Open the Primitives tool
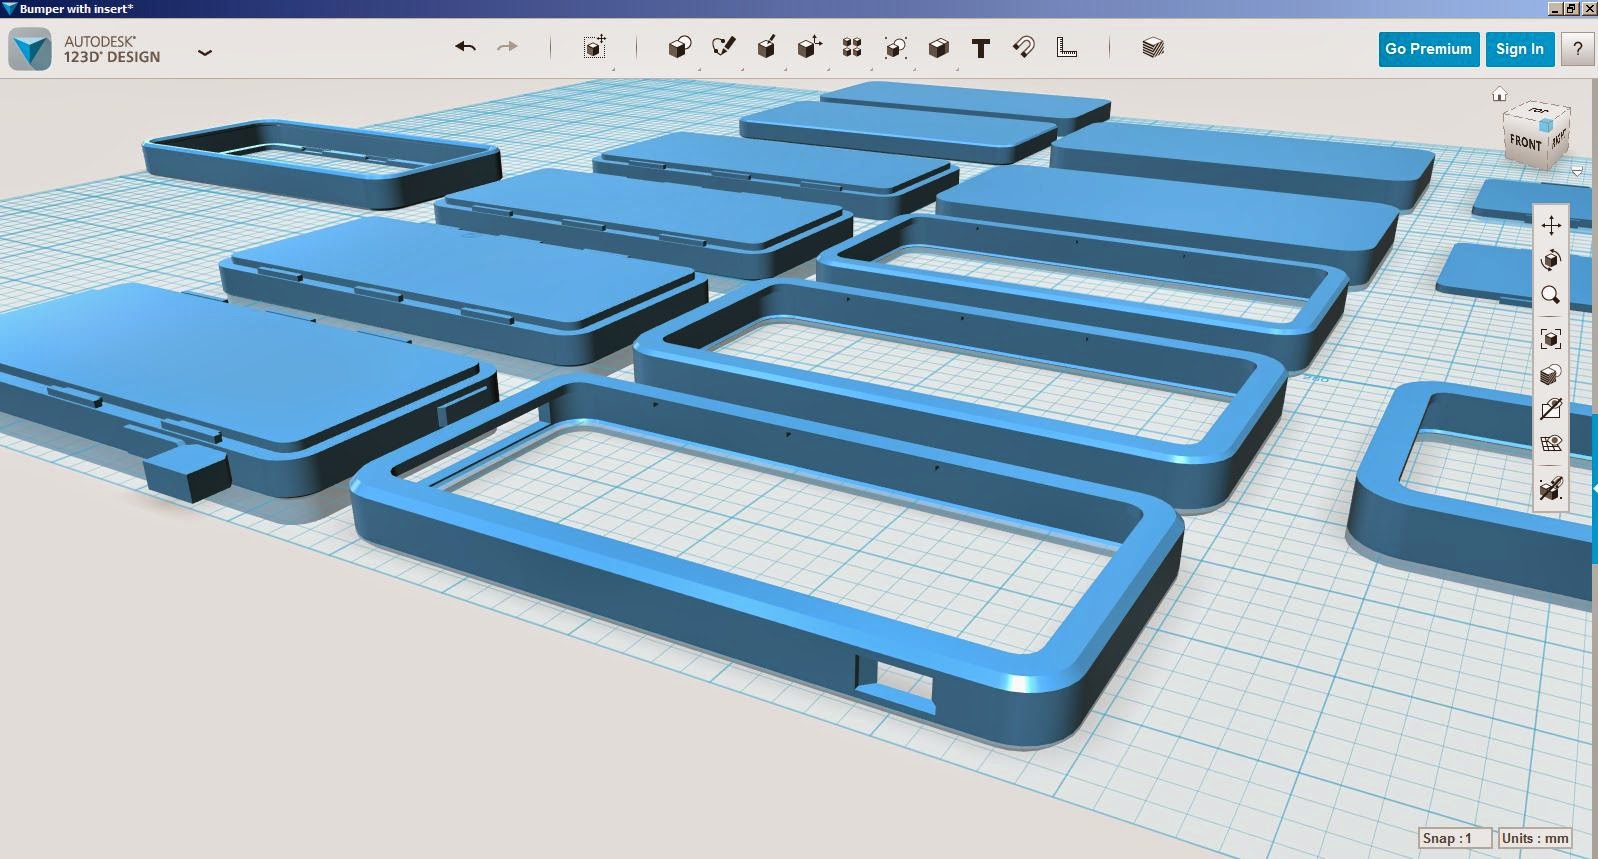Screen dimensions: 1598x859 coord(679,47)
